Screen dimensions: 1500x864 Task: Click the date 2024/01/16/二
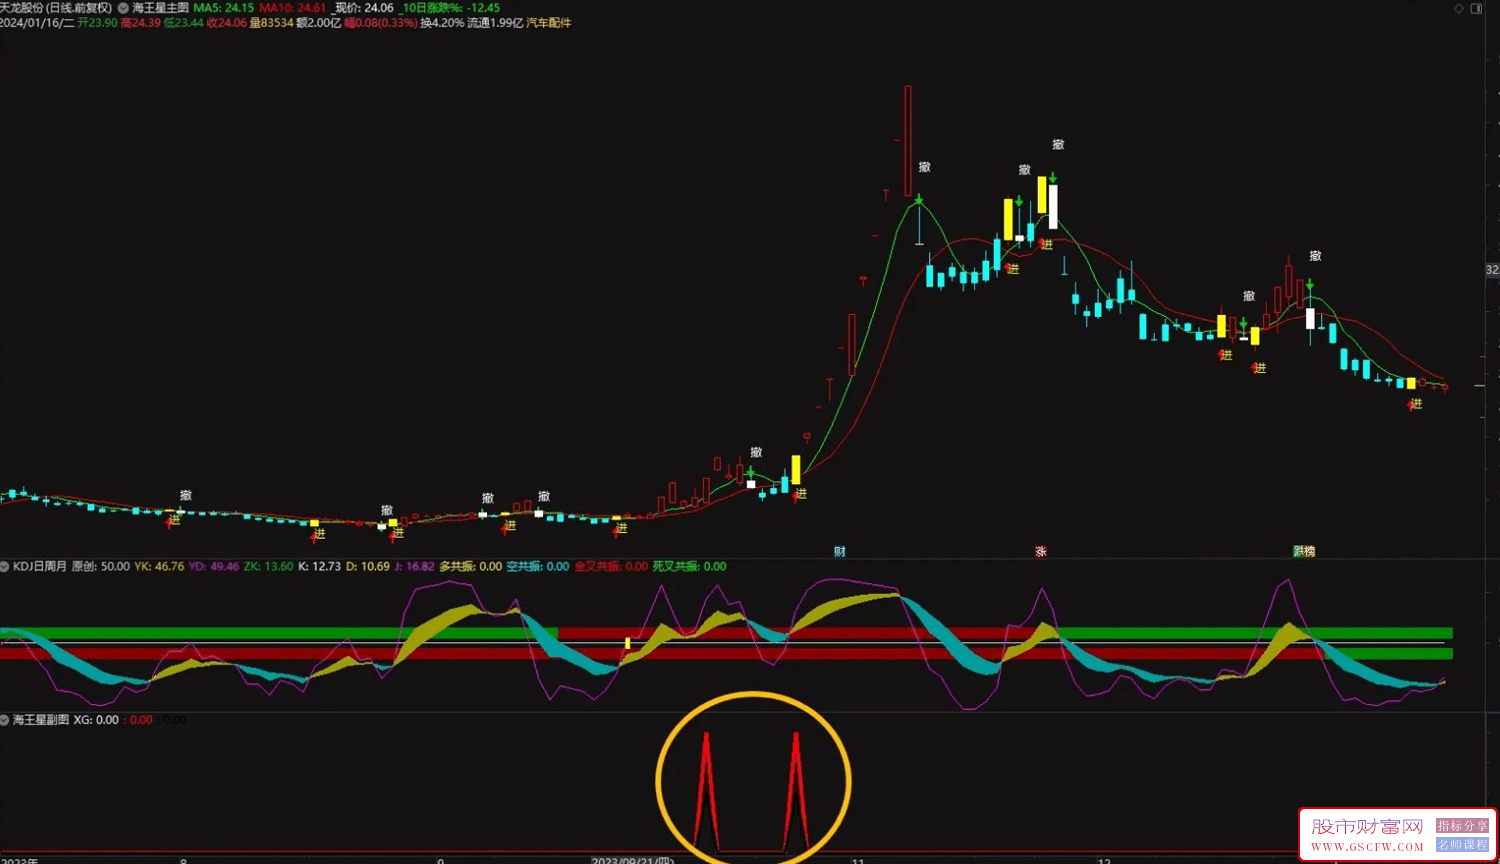pos(37,22)
